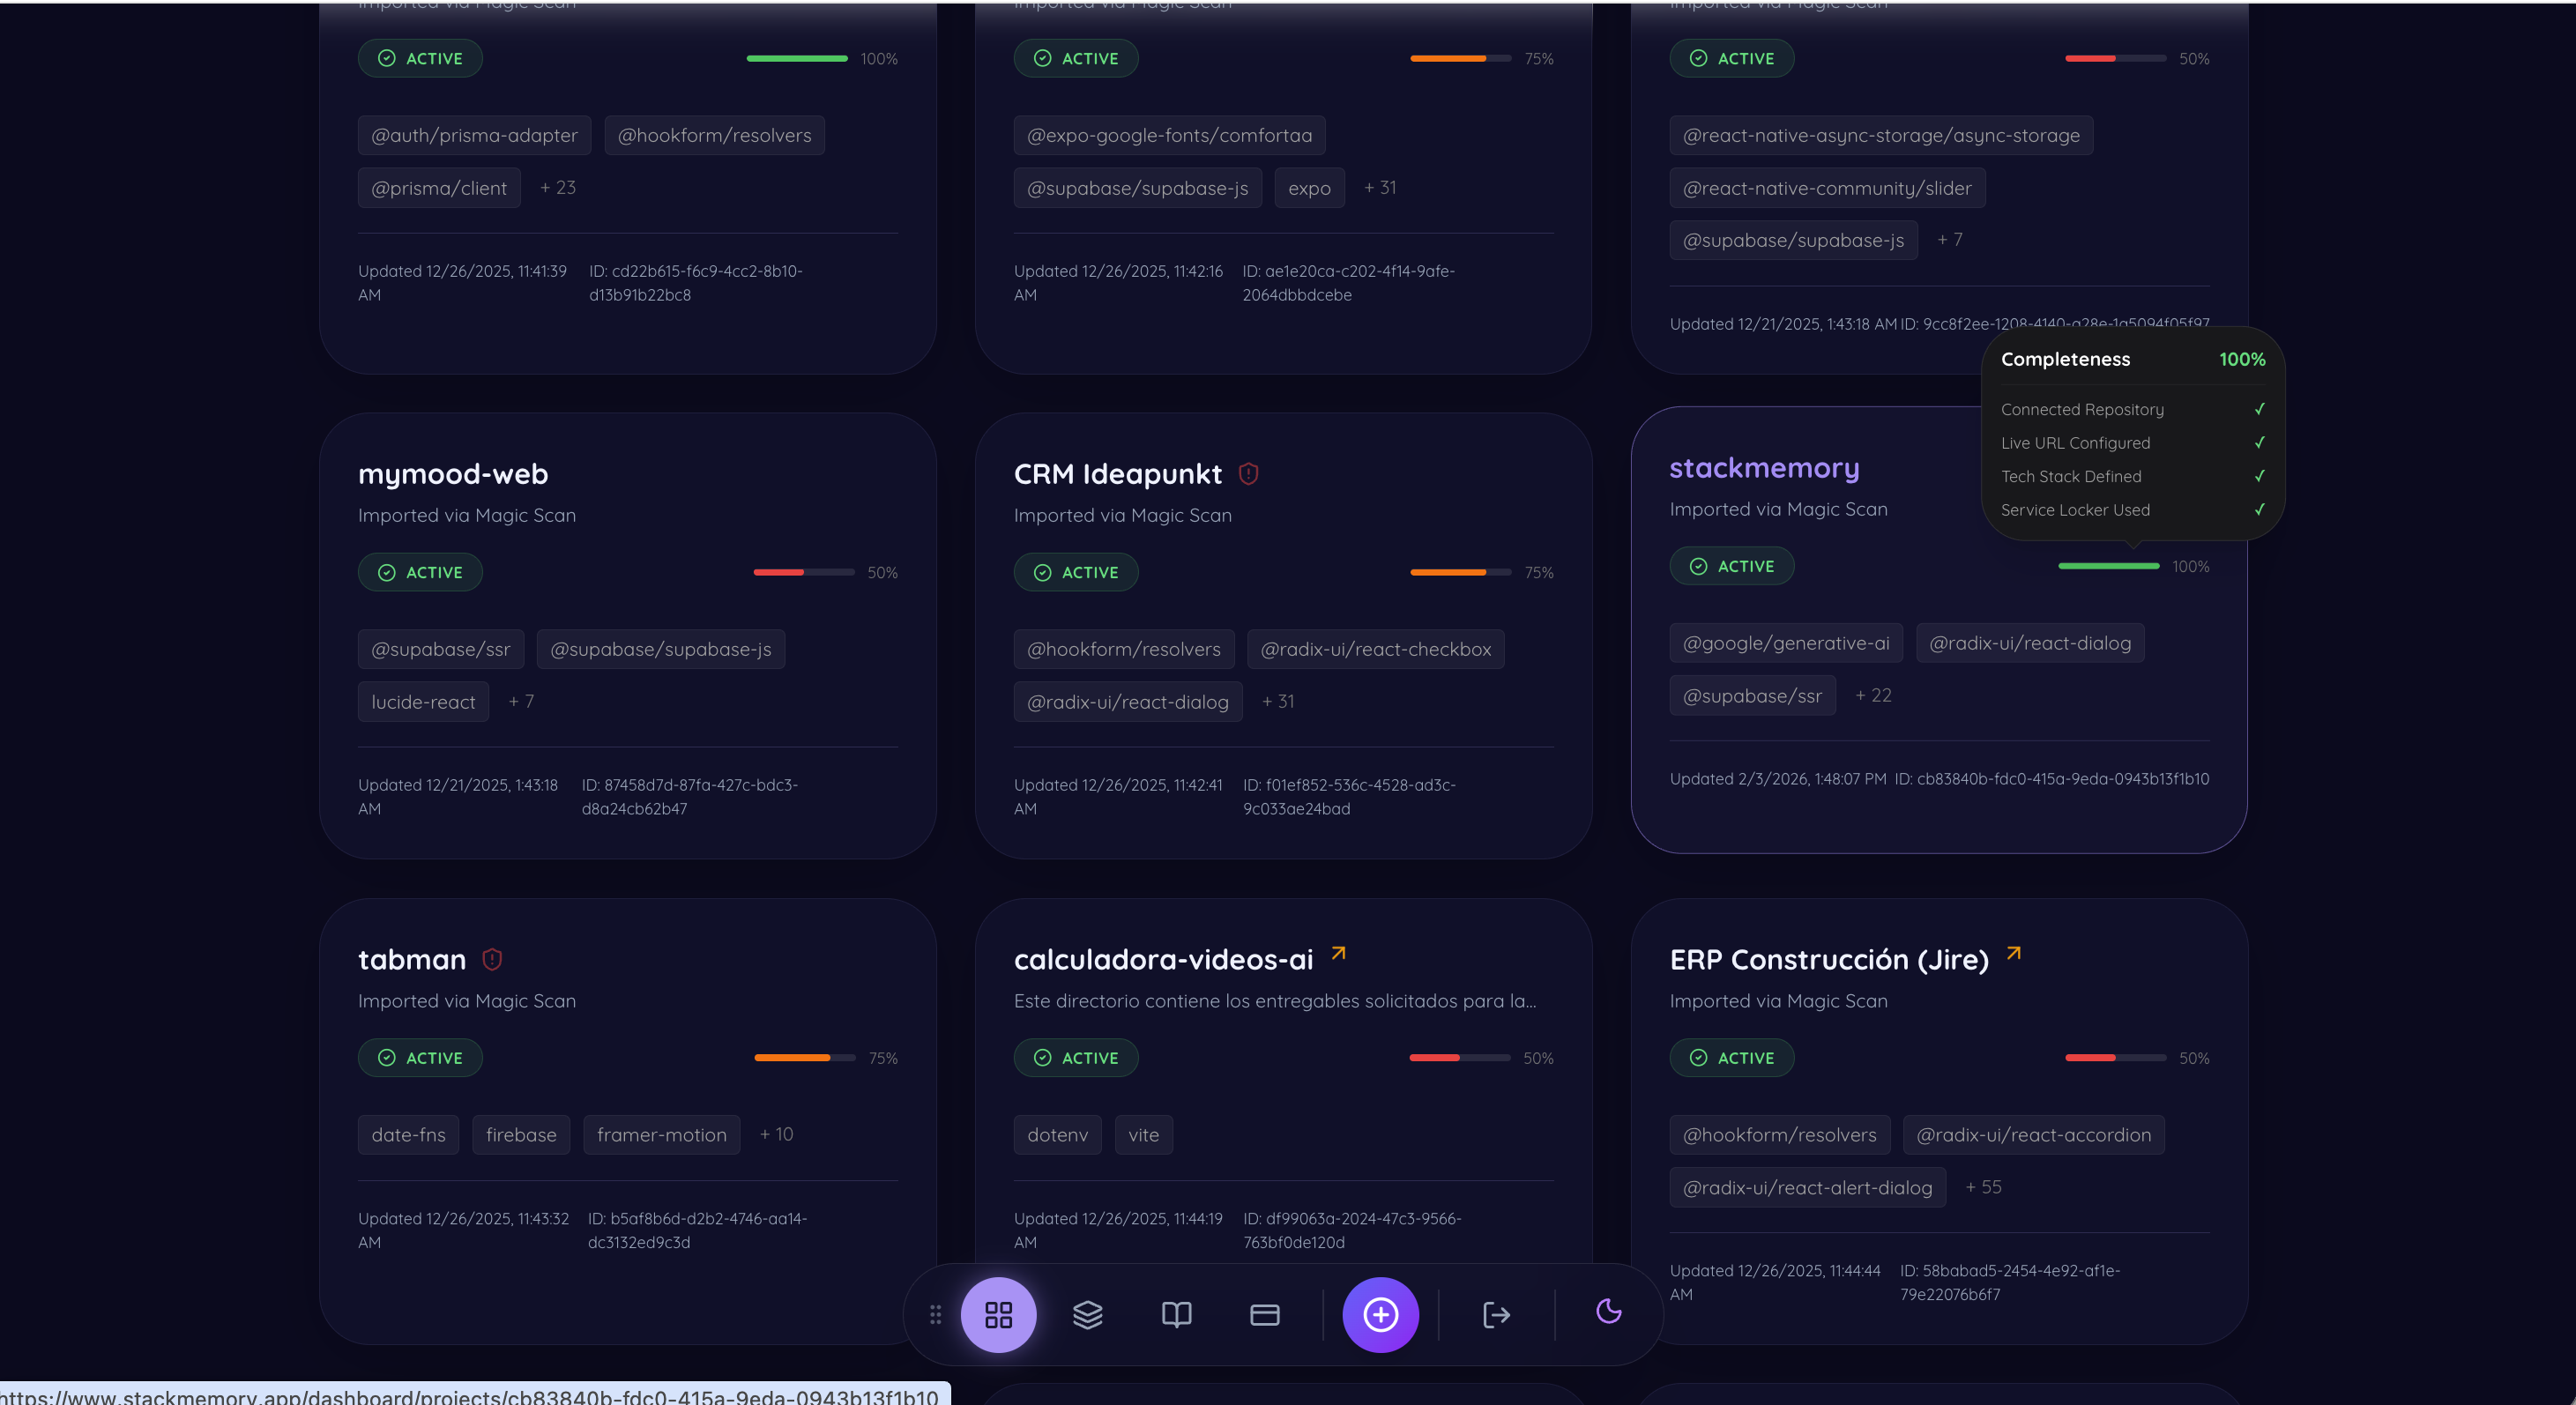This screenshot has width=2576, height=1405.
Task: Click the red shield alert beside tabman
Action: [x=492, y=959]
